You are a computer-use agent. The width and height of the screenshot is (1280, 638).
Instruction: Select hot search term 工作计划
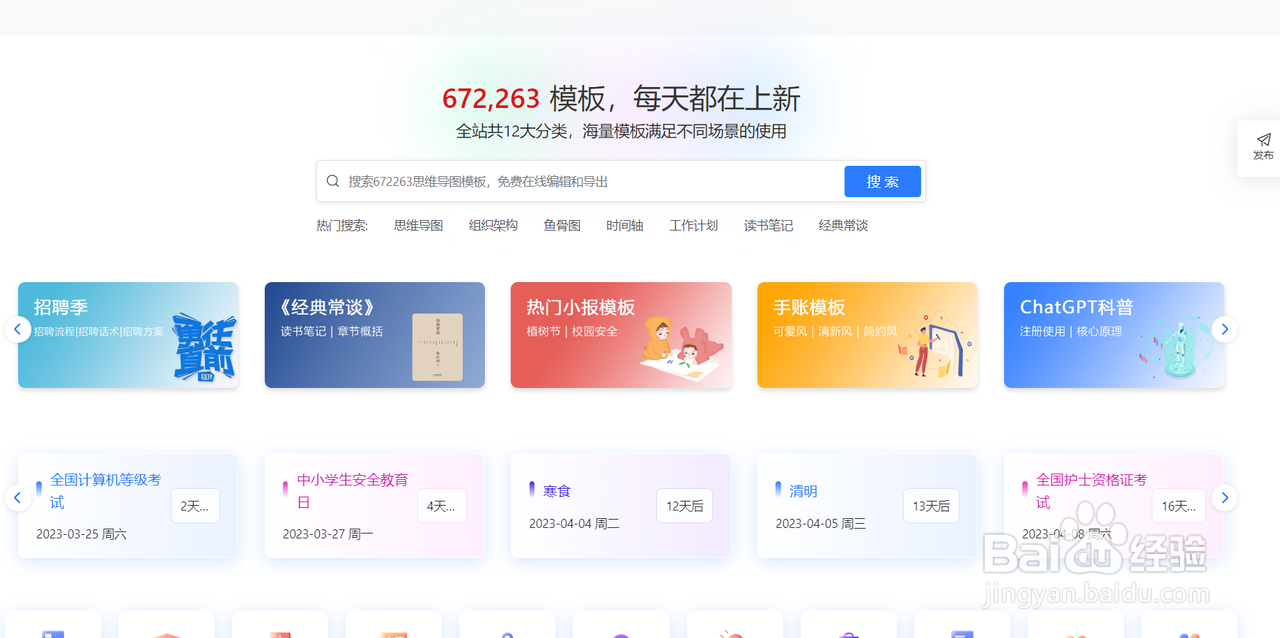(693, 226)
